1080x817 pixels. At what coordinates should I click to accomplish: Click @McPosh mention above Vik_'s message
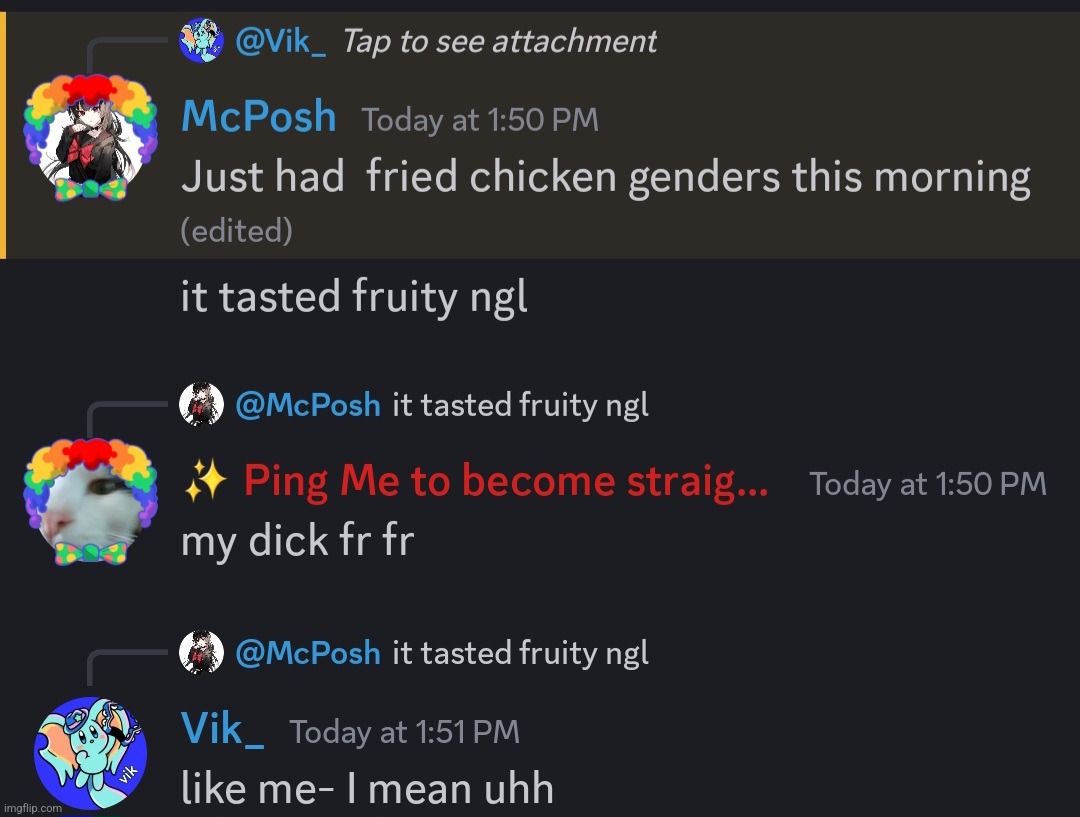pyautogui.click(x=308, y=652)
